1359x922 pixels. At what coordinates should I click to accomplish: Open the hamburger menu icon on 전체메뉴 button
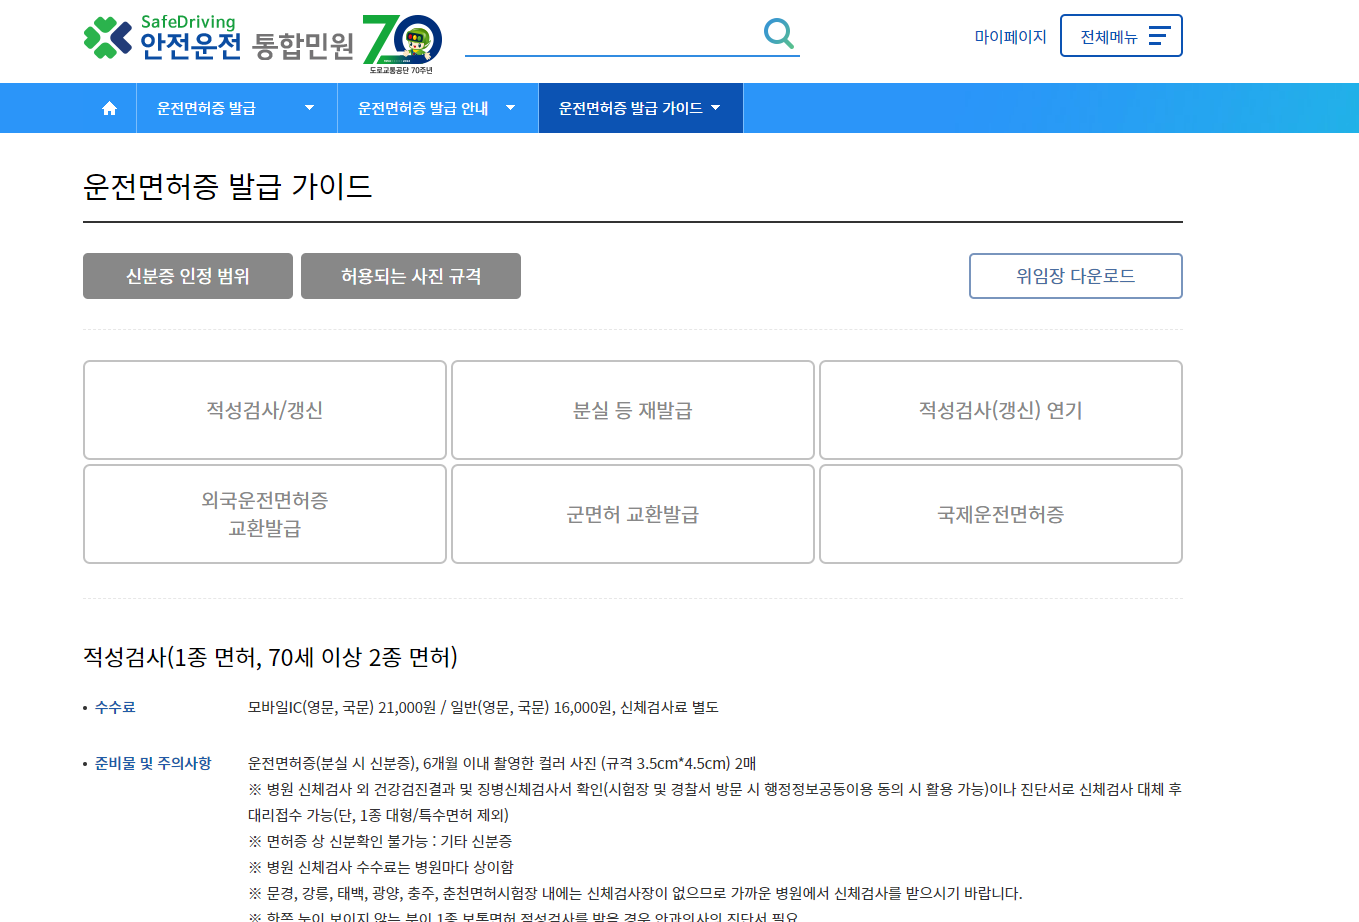1160,33
